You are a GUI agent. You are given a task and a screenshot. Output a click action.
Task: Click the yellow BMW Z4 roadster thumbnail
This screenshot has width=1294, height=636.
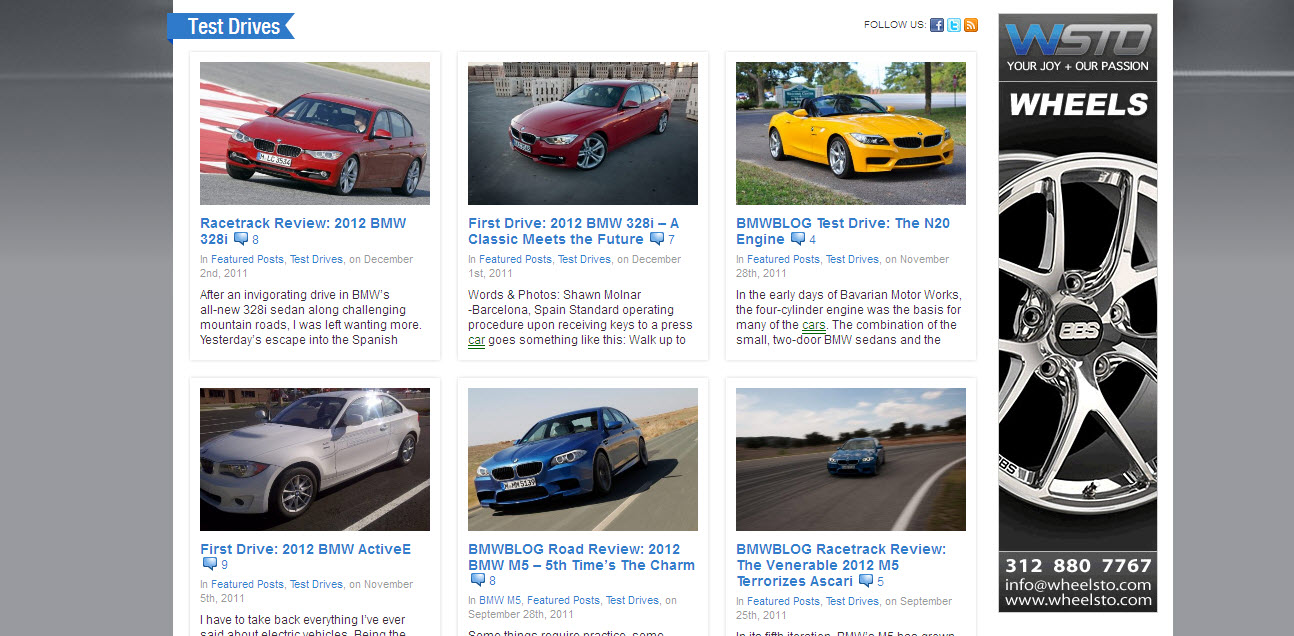point(850,133)
